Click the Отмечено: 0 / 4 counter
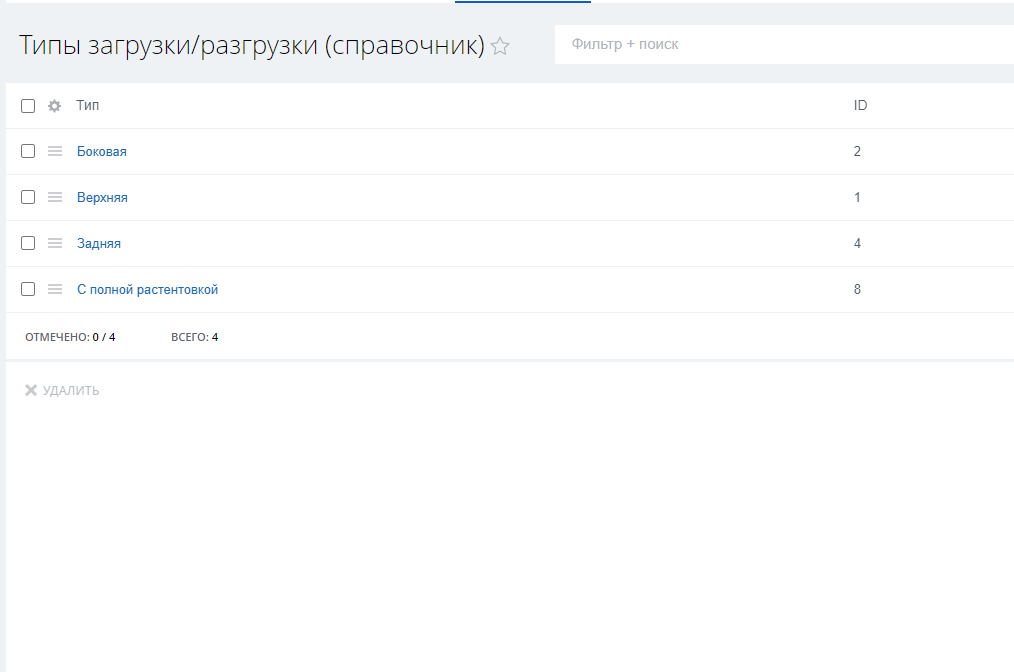This screenshot has height=672, width=1014. 70,337
